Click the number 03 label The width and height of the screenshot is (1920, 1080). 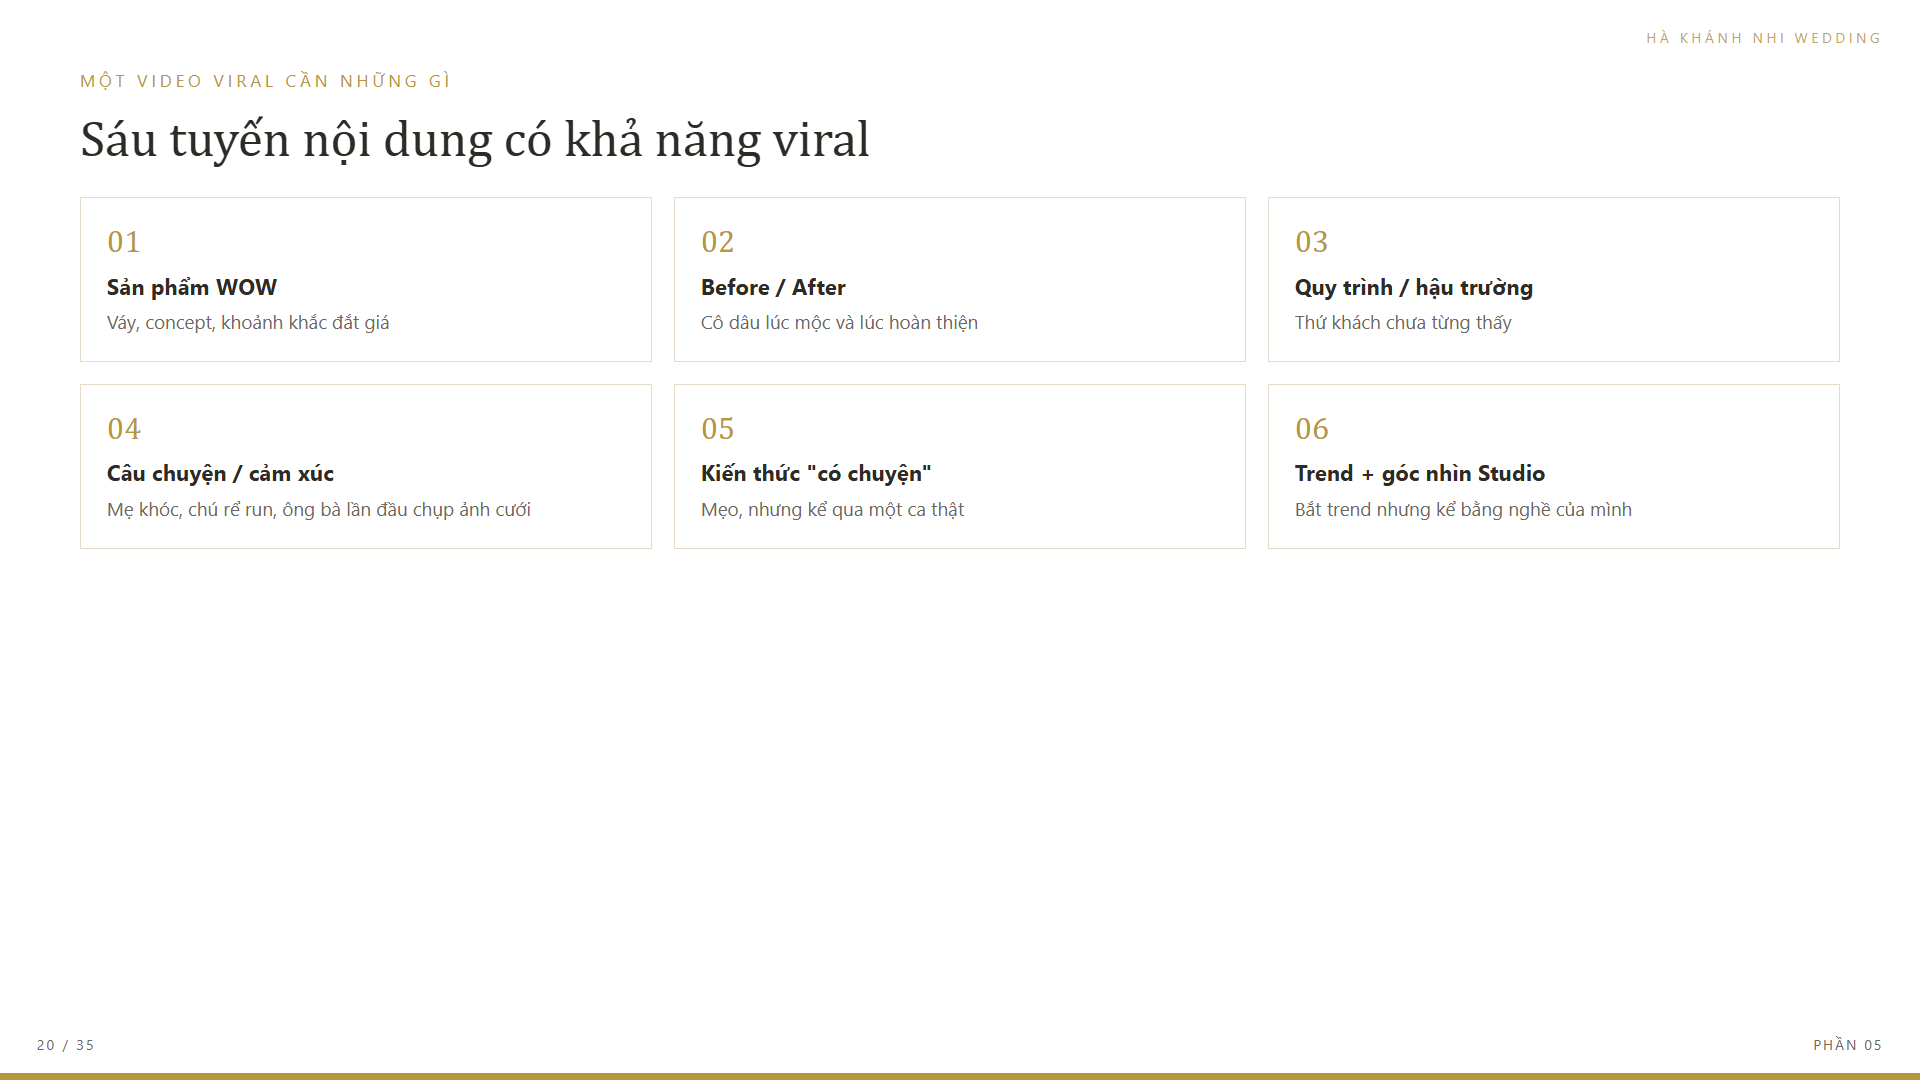pos(1312,242)
